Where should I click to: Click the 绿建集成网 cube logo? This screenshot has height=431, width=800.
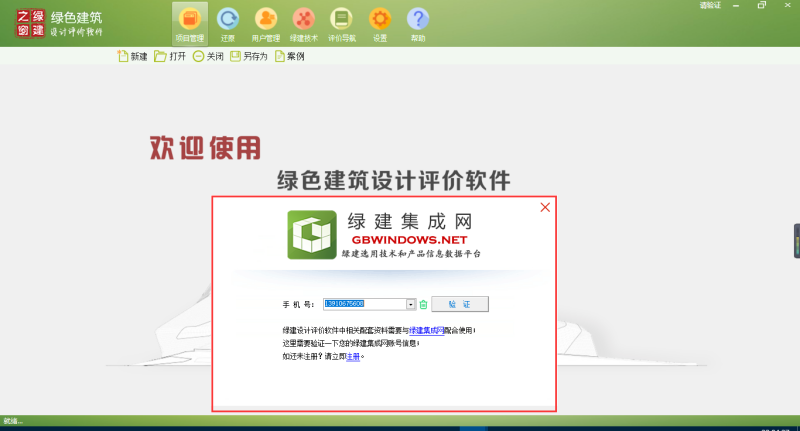coord(312,235)
